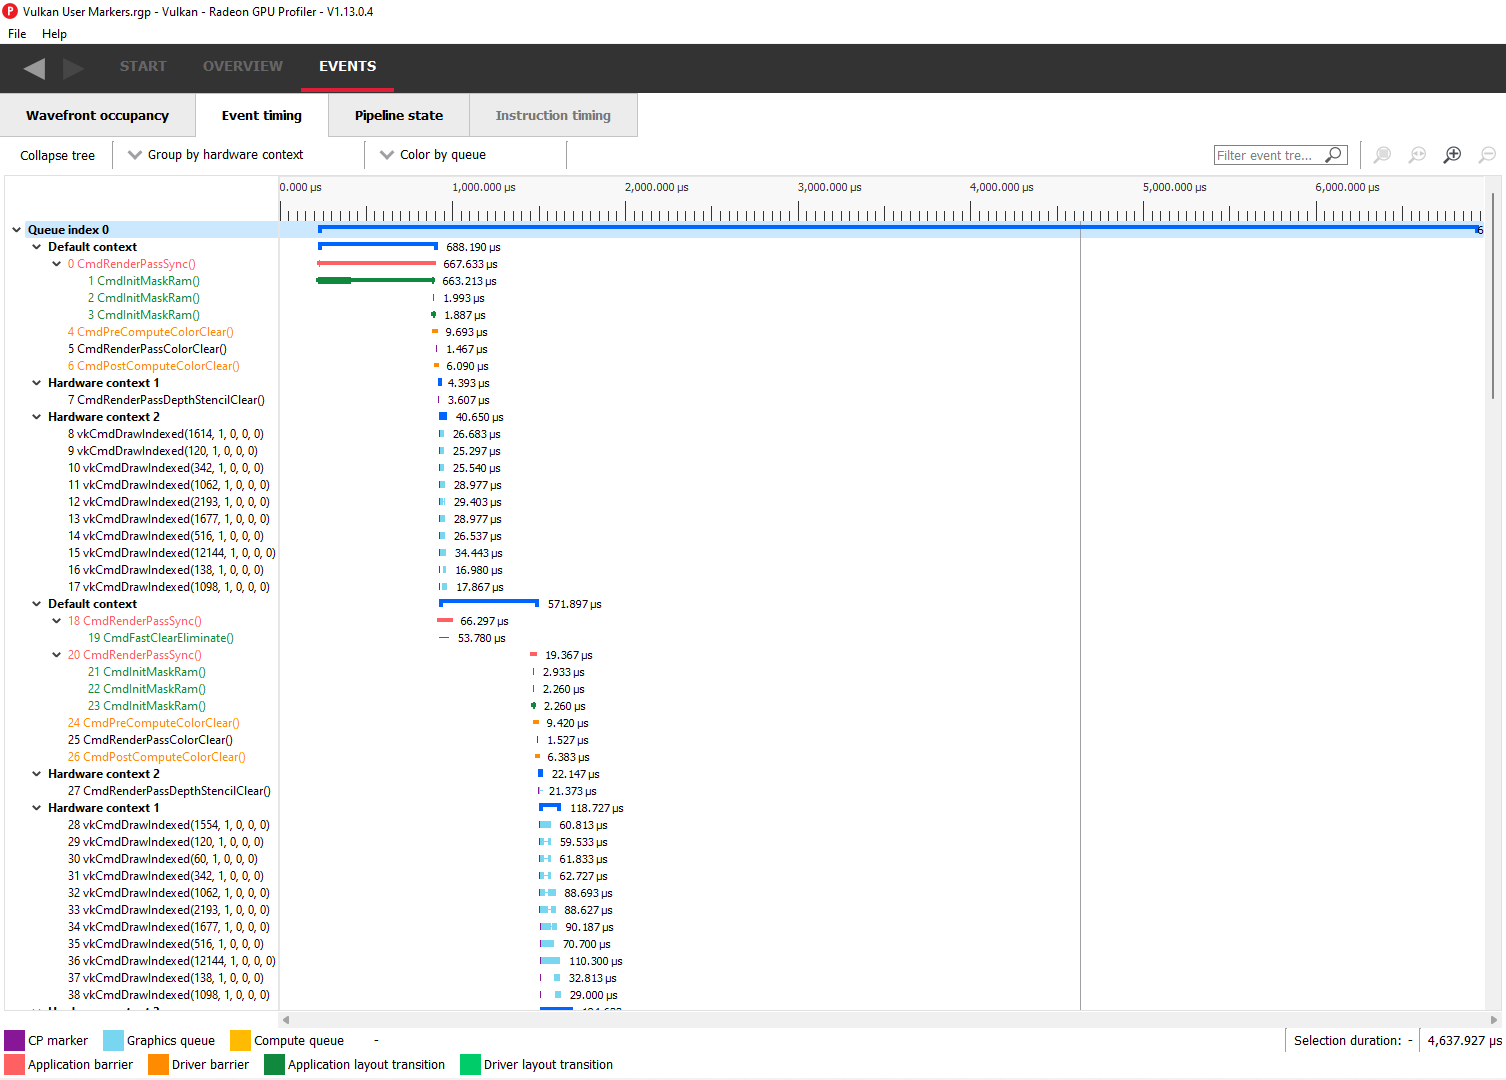Click the Collapse tree button
The image size is (1506, 1080).
(58, 156)
